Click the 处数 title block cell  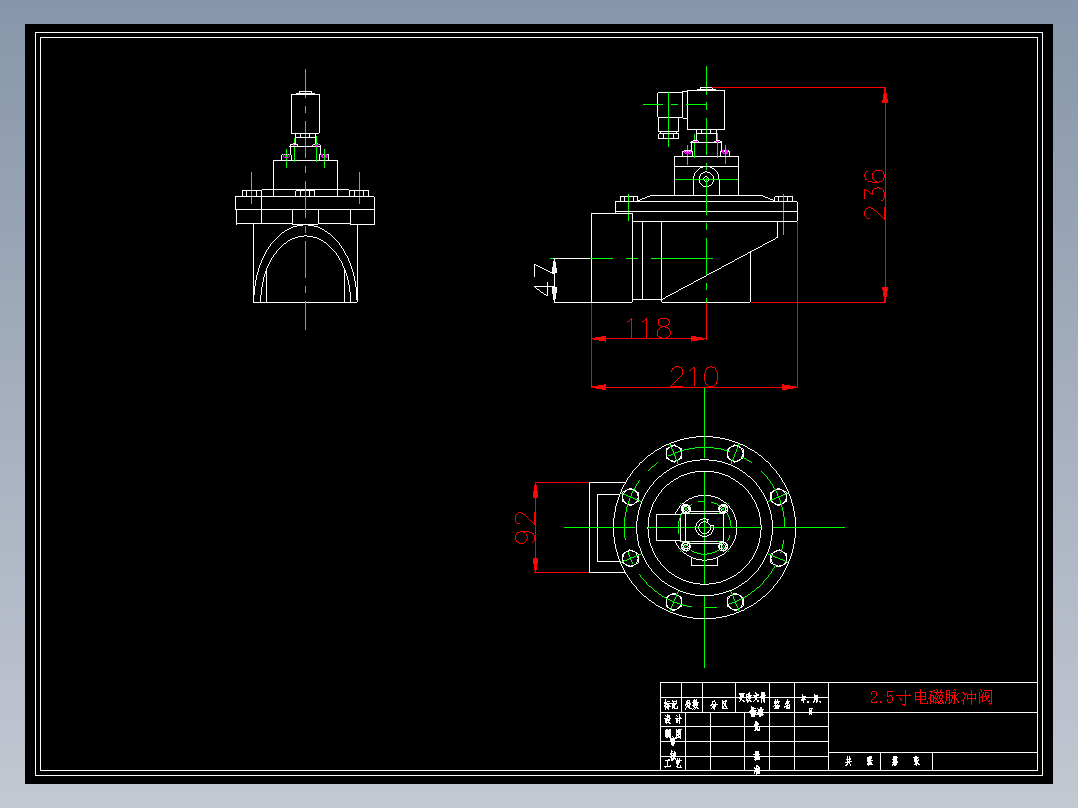click(692, 705)
